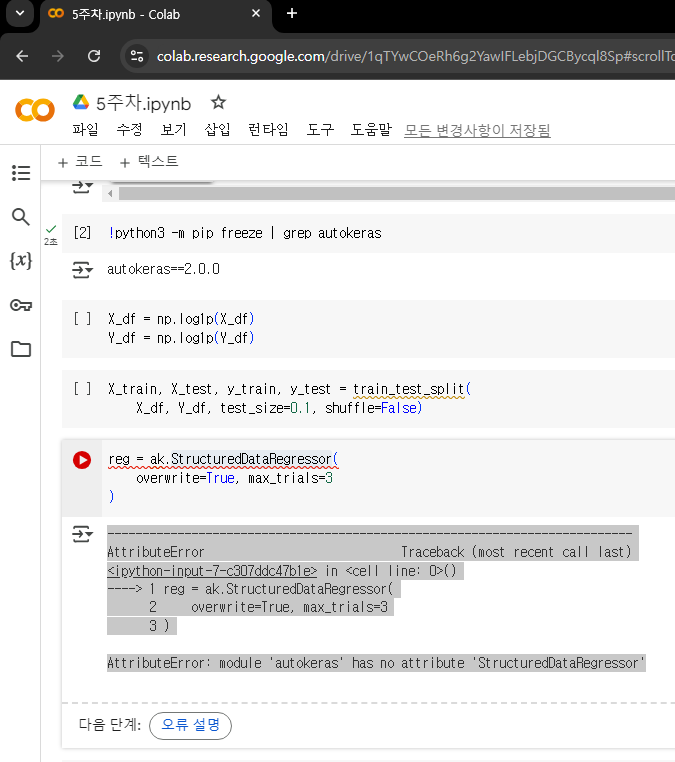675x762 pixels.
Task: Open the variables {x} panel
Action: 21,261
